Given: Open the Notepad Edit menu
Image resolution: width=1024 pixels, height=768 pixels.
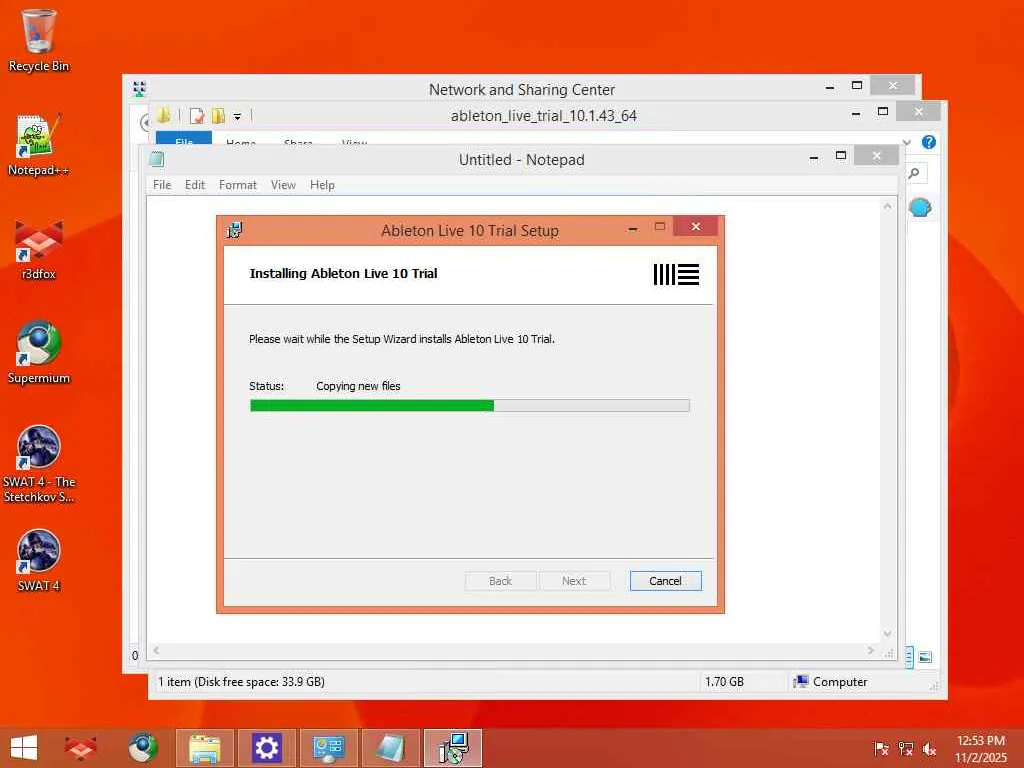Looking at the screenshot, I should click(195, 185).
